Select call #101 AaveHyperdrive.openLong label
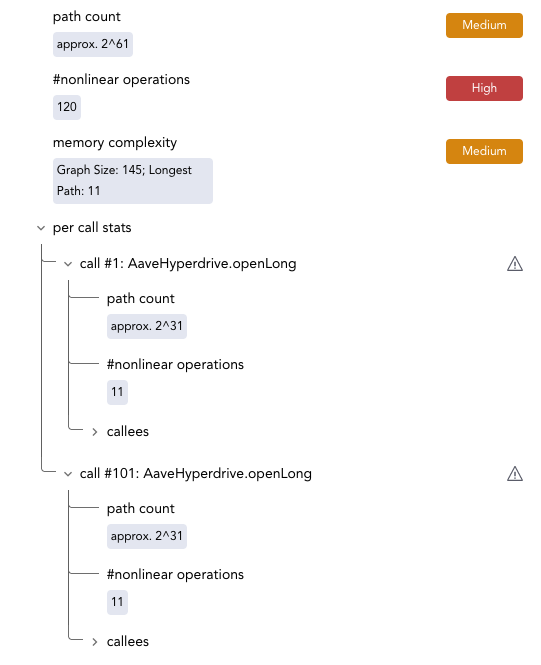Viewport: 541px width, 665px height. coord(195,473)
